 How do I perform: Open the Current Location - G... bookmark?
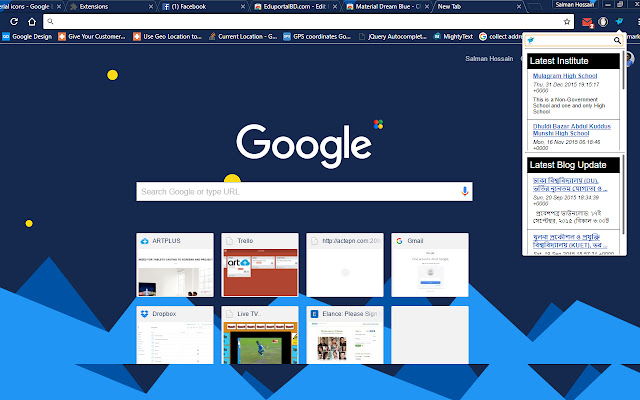[x=243, y=37]
